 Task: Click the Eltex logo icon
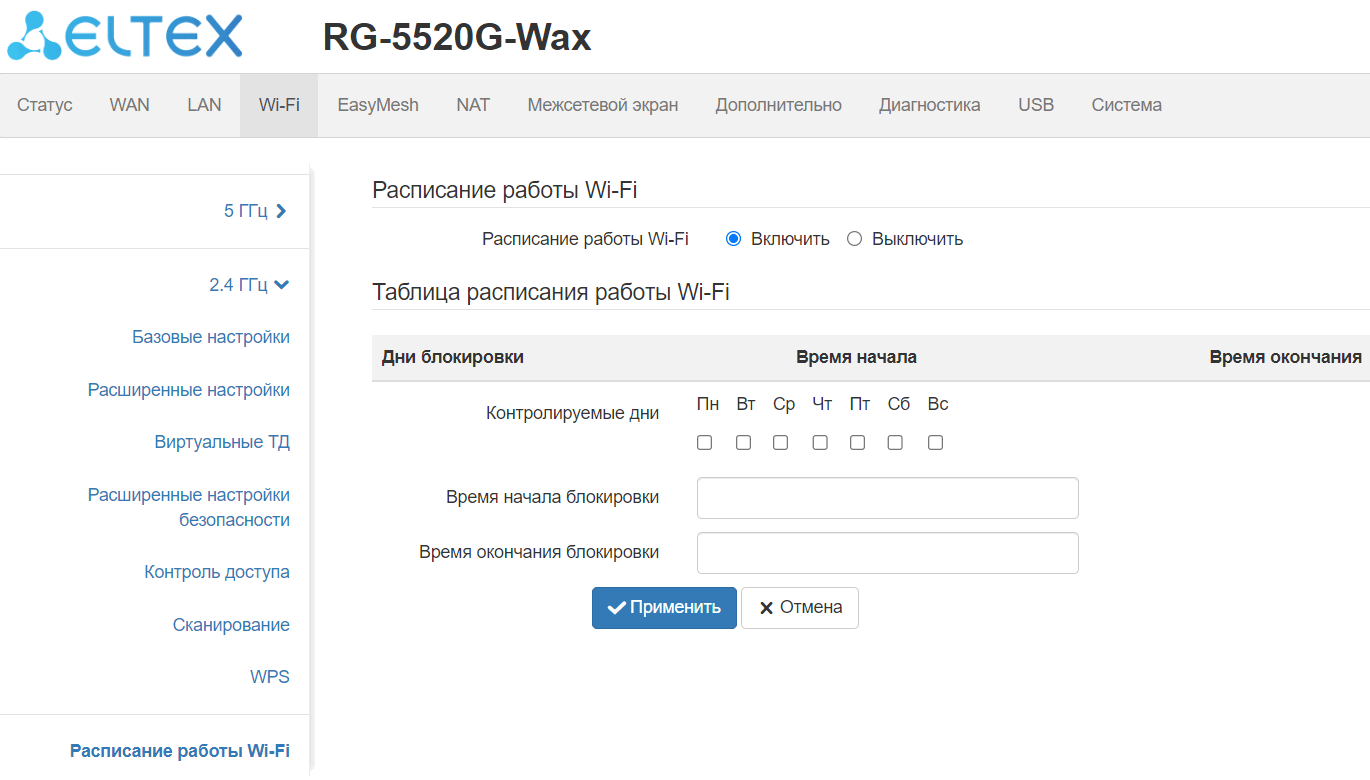point(34,37)
